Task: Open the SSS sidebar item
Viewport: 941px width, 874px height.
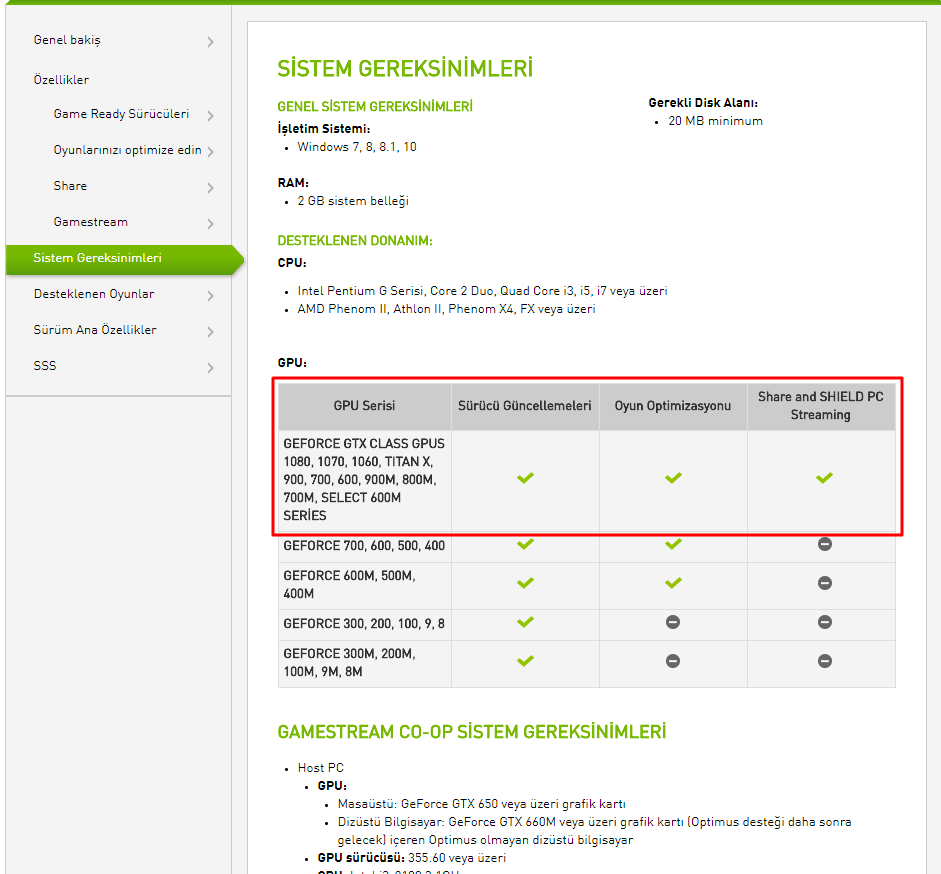Action: [x=45, y=366]
